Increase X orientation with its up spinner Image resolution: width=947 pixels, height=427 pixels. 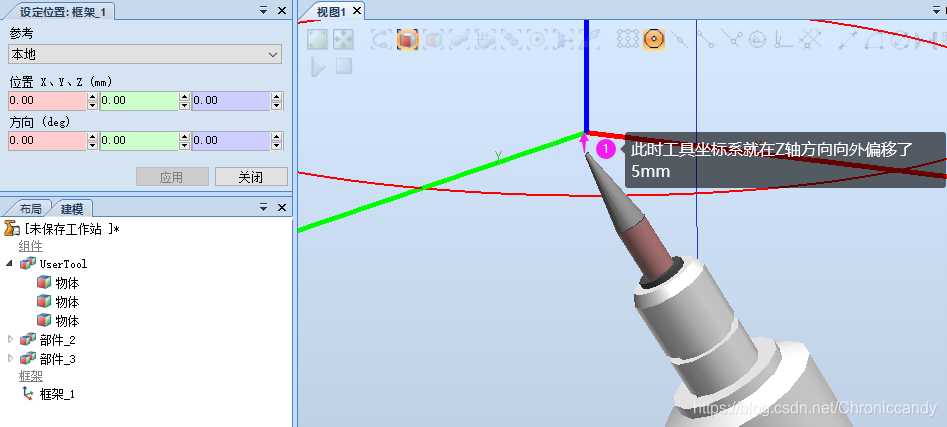[92, 136]
